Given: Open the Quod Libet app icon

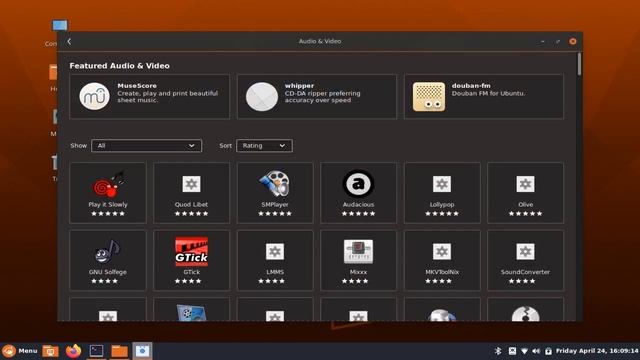Looking at the screenshot, I should coord(191,184).
